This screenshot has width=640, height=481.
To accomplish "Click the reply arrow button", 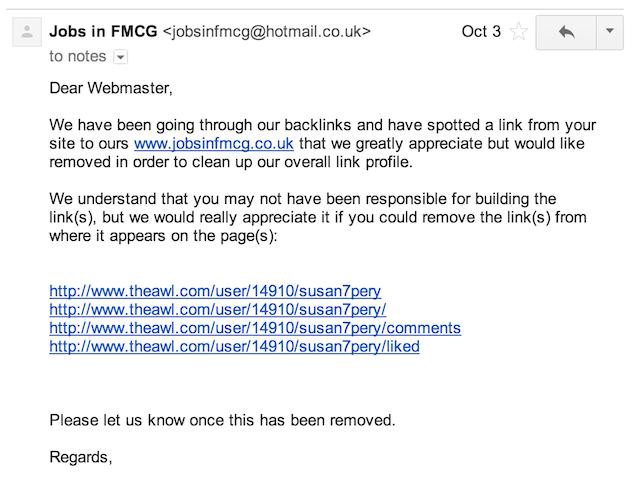I will 566,32.
